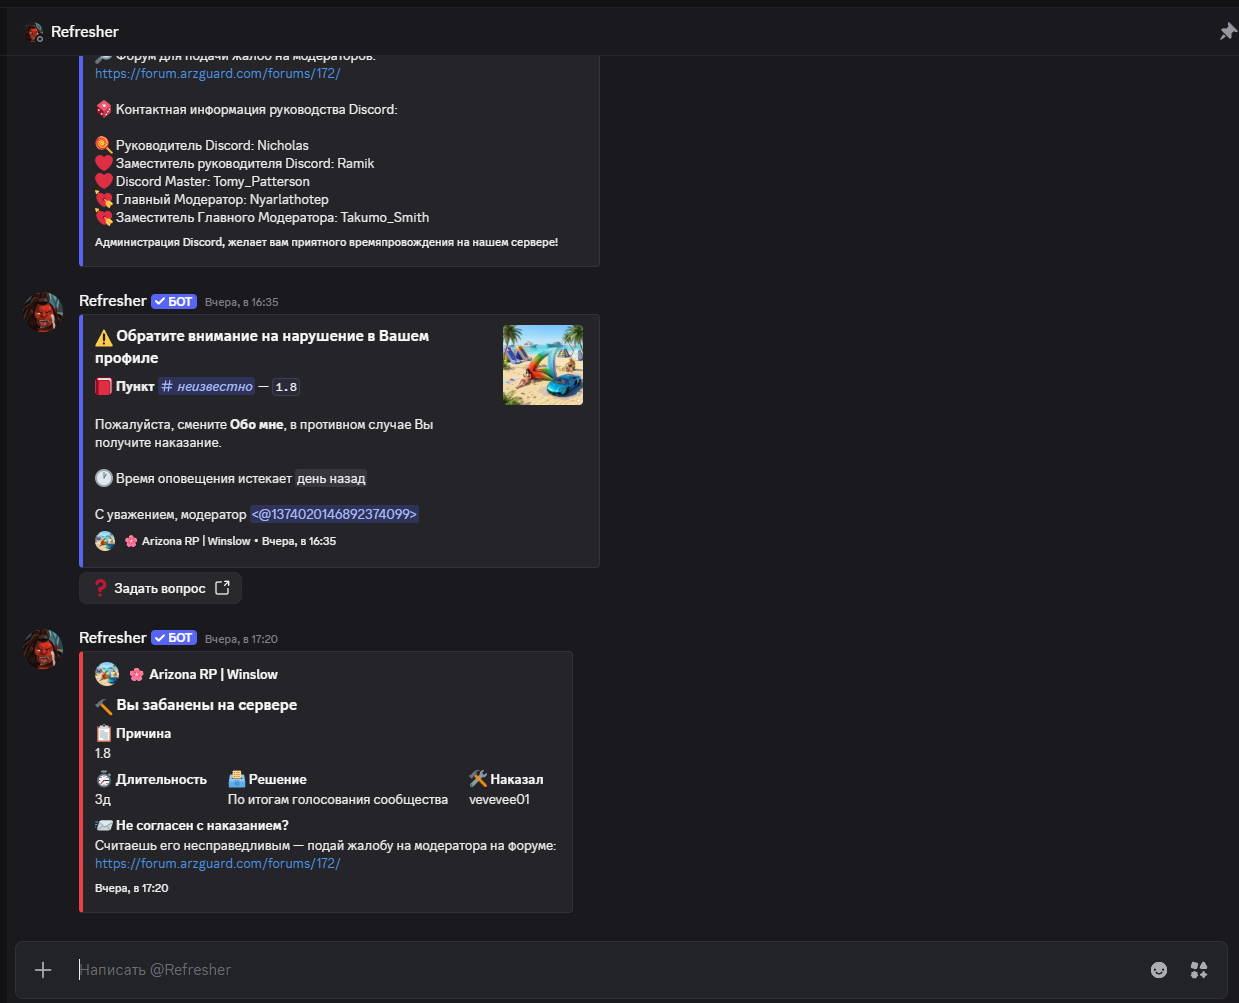This screenshot has width=1239, height=1003.
Task: Click the moderator mention <@1374020146892374099>
Action: [334, 514]
